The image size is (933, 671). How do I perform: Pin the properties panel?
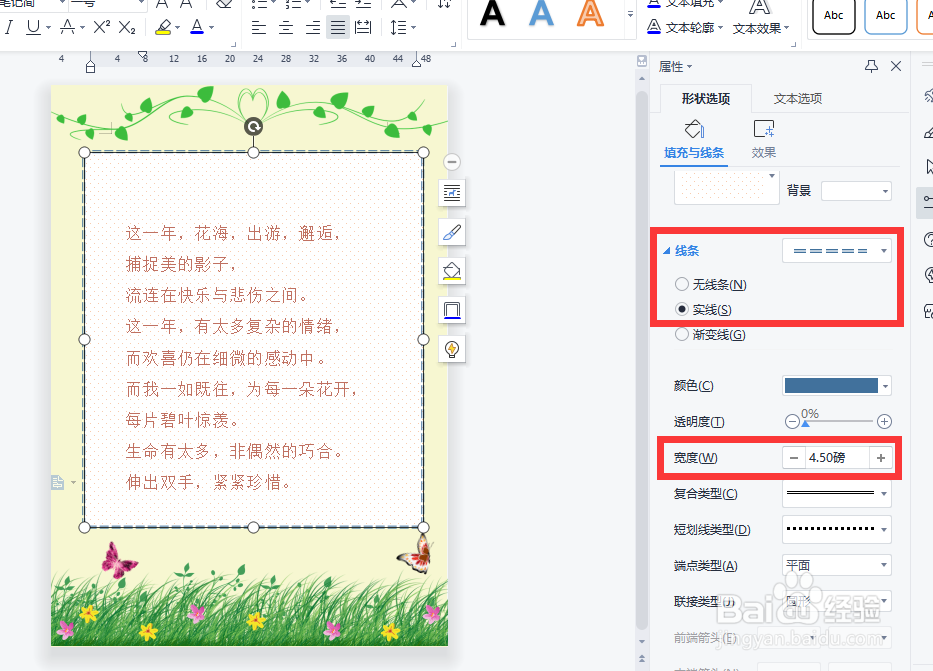[x=871, y=66]
